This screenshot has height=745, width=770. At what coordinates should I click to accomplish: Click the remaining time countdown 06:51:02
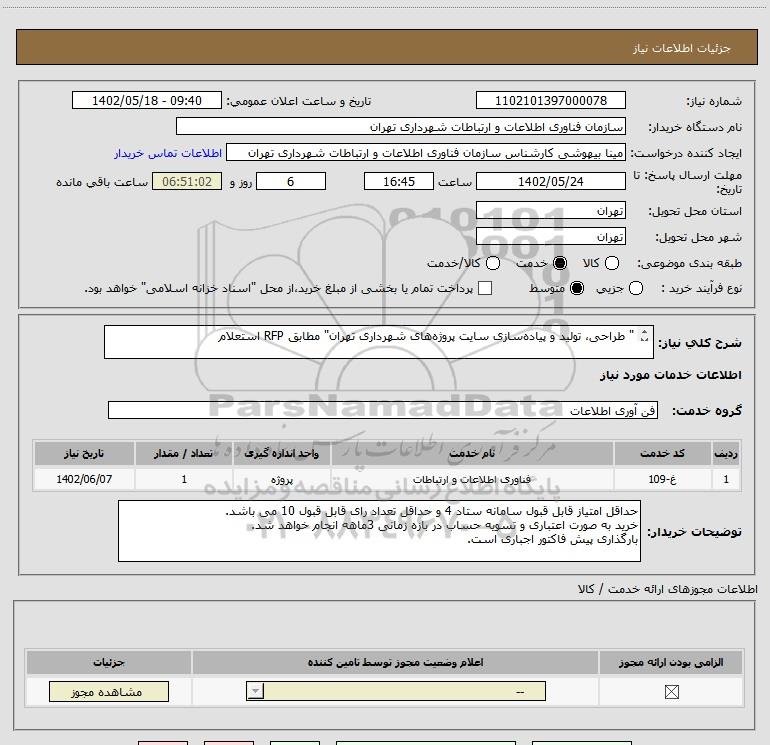[187, 181]
